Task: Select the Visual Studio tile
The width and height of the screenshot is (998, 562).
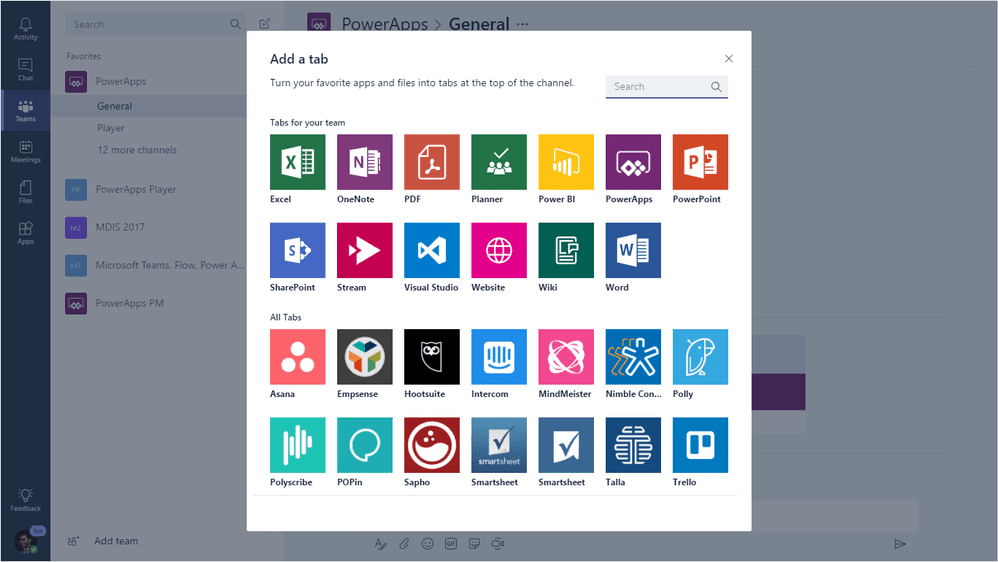Action: click(432, 250)
